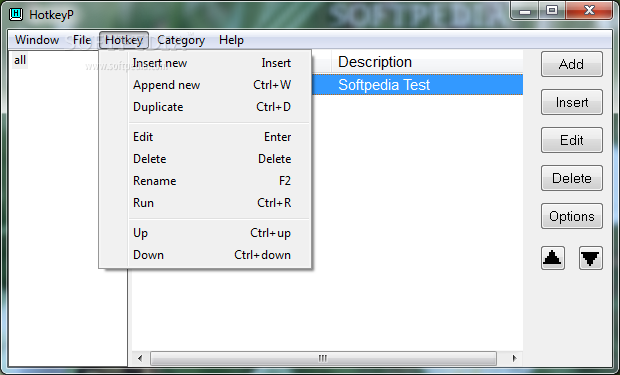Open the Category menu
620x375 pixels.
click(181, 40)
